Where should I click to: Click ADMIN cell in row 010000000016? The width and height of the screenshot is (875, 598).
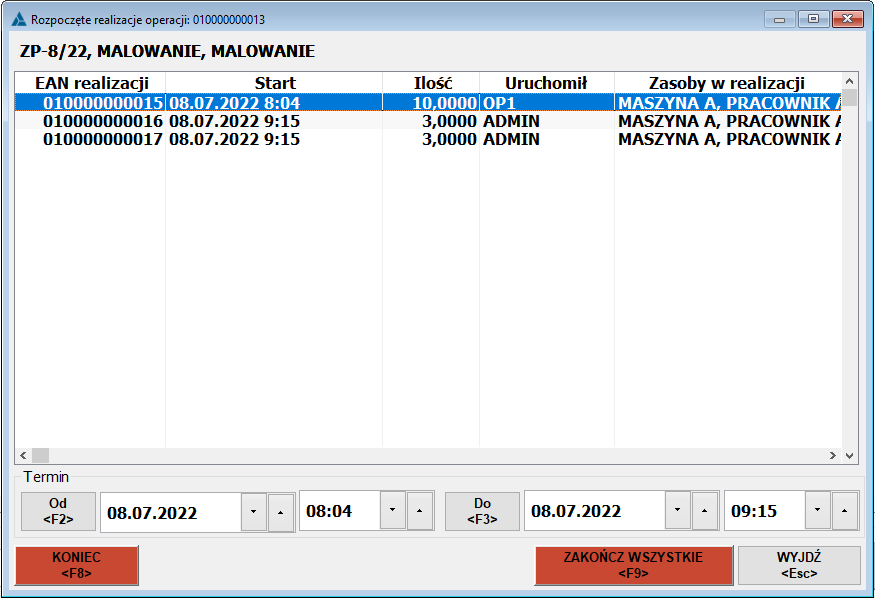(x=547, y=121)
